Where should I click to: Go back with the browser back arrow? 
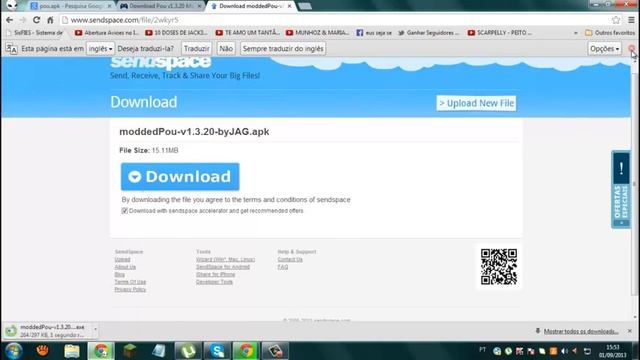coord(9,20)
